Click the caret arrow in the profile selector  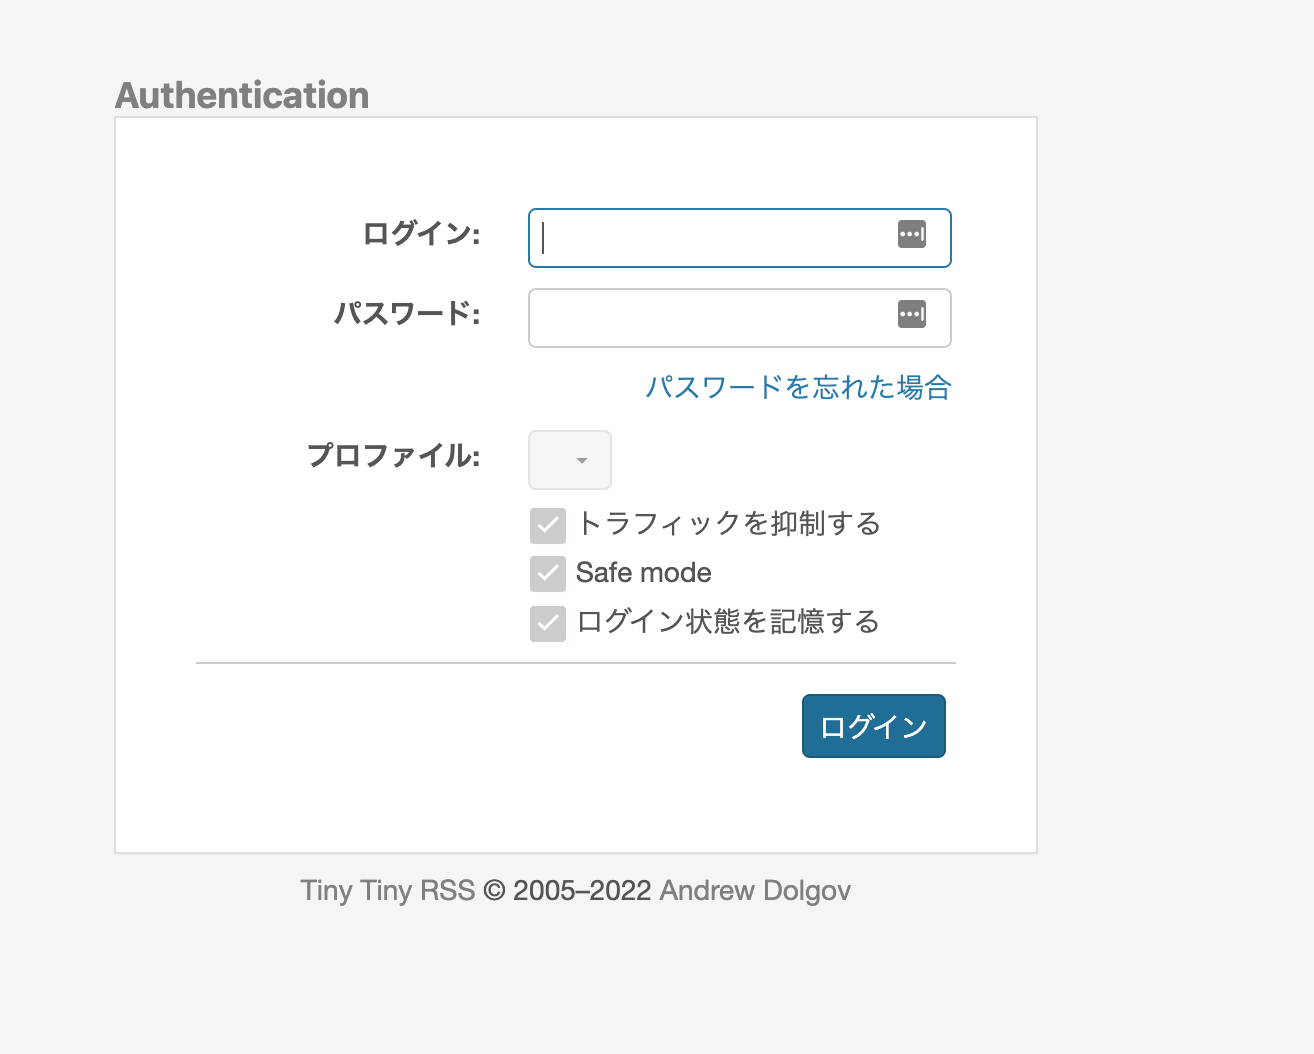[x=582, y=461]
